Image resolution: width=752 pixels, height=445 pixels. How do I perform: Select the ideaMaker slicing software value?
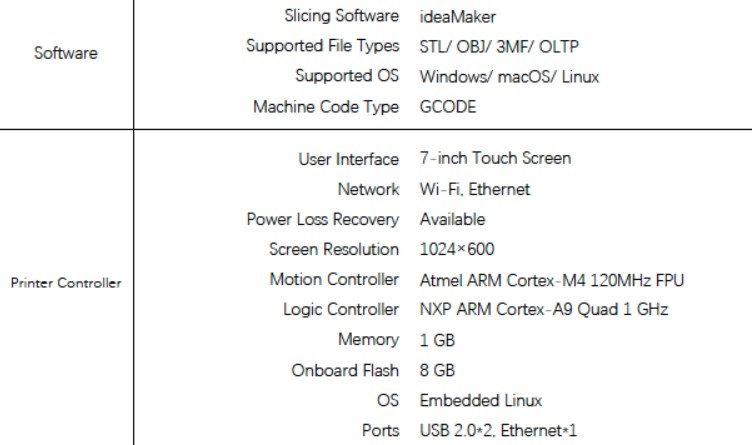pos(458,17)
